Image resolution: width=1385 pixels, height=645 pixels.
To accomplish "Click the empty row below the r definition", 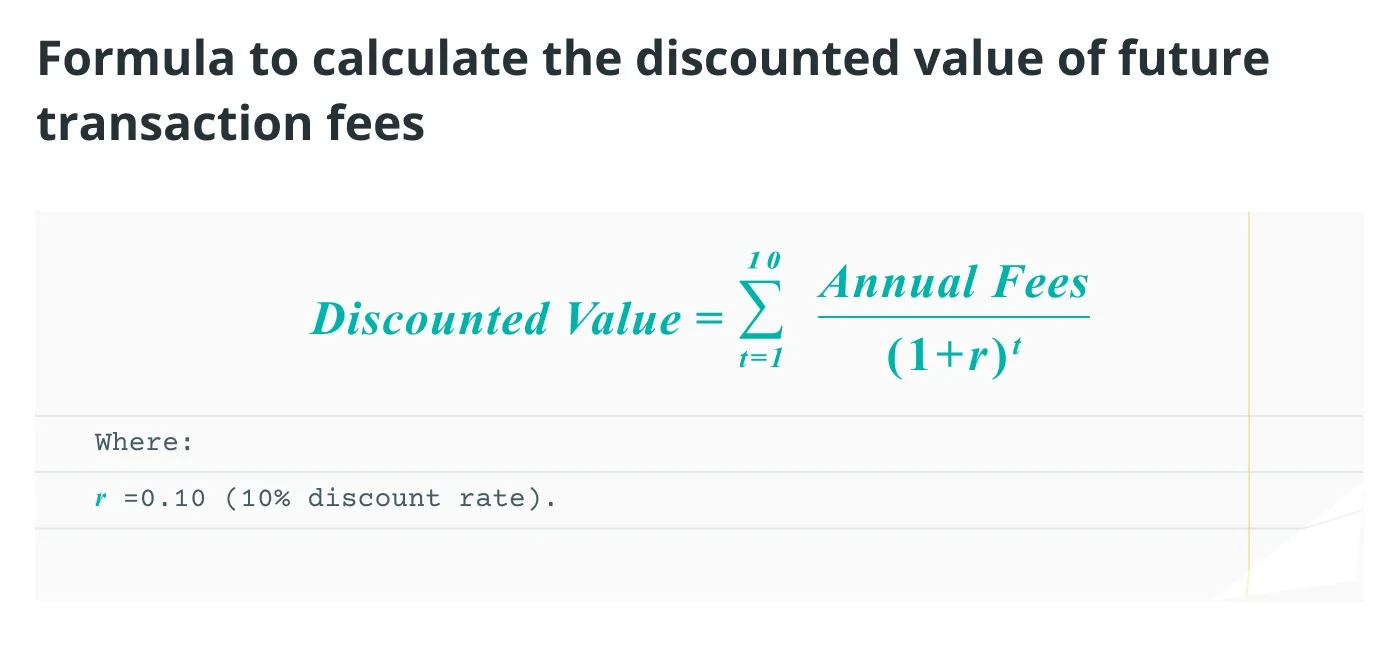I will (640, 565).
